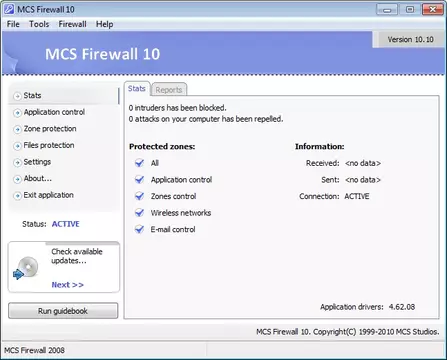Disable the Wireless networks checkbox
Viewport: 447px width, 360px height.
click(139, 213)
